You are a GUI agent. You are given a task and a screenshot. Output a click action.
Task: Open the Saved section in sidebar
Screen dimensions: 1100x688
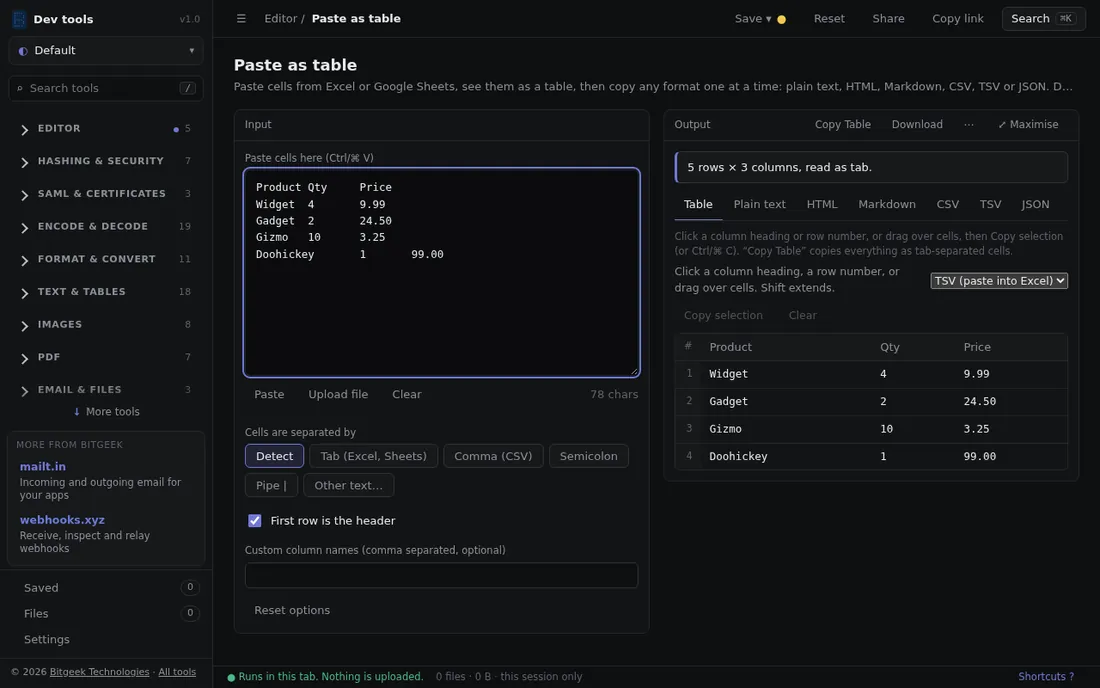click(x=106, y=588)
